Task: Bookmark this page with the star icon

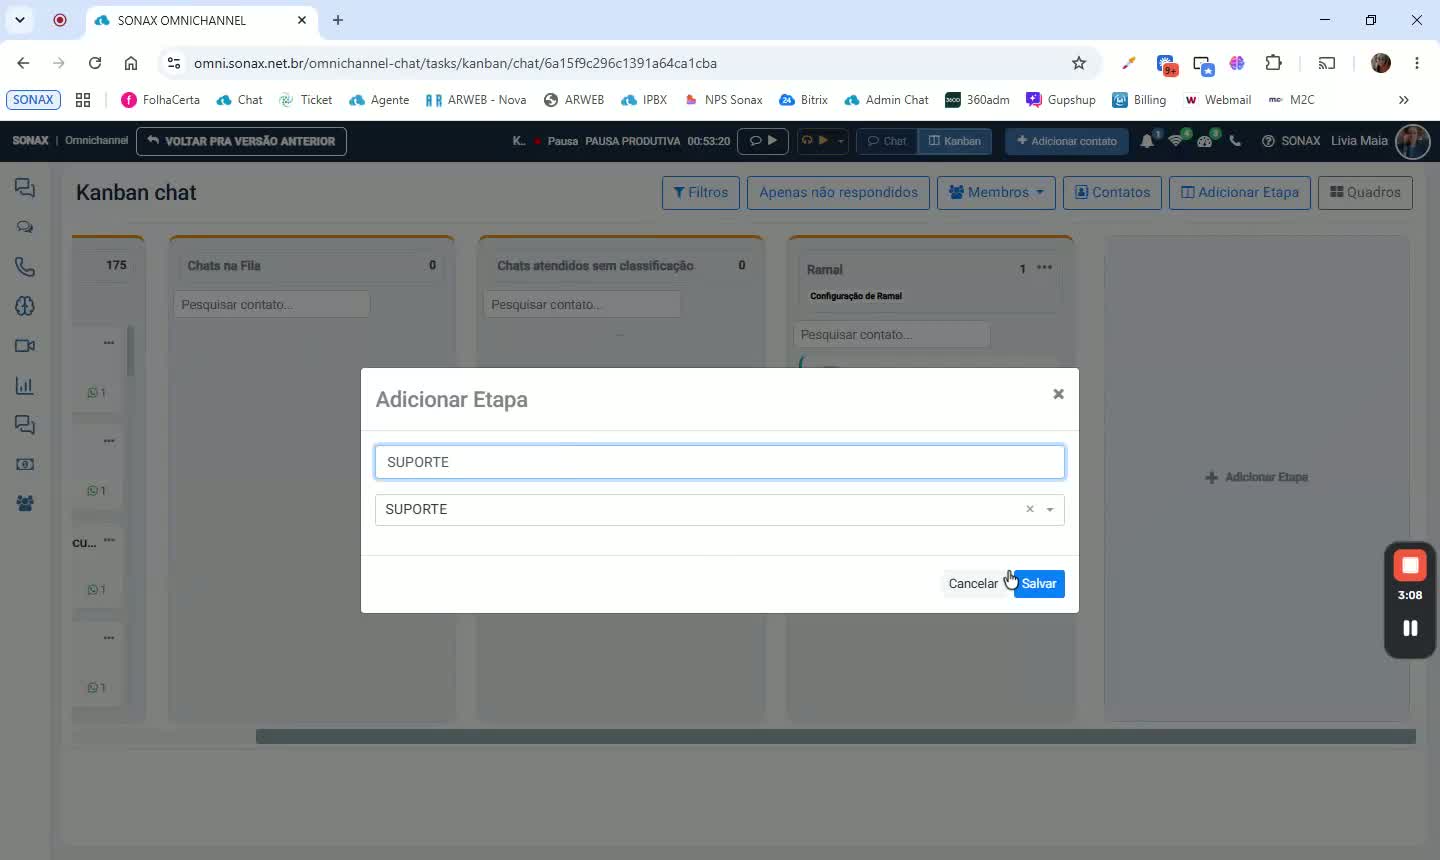Action: (x=1079, y=63)
